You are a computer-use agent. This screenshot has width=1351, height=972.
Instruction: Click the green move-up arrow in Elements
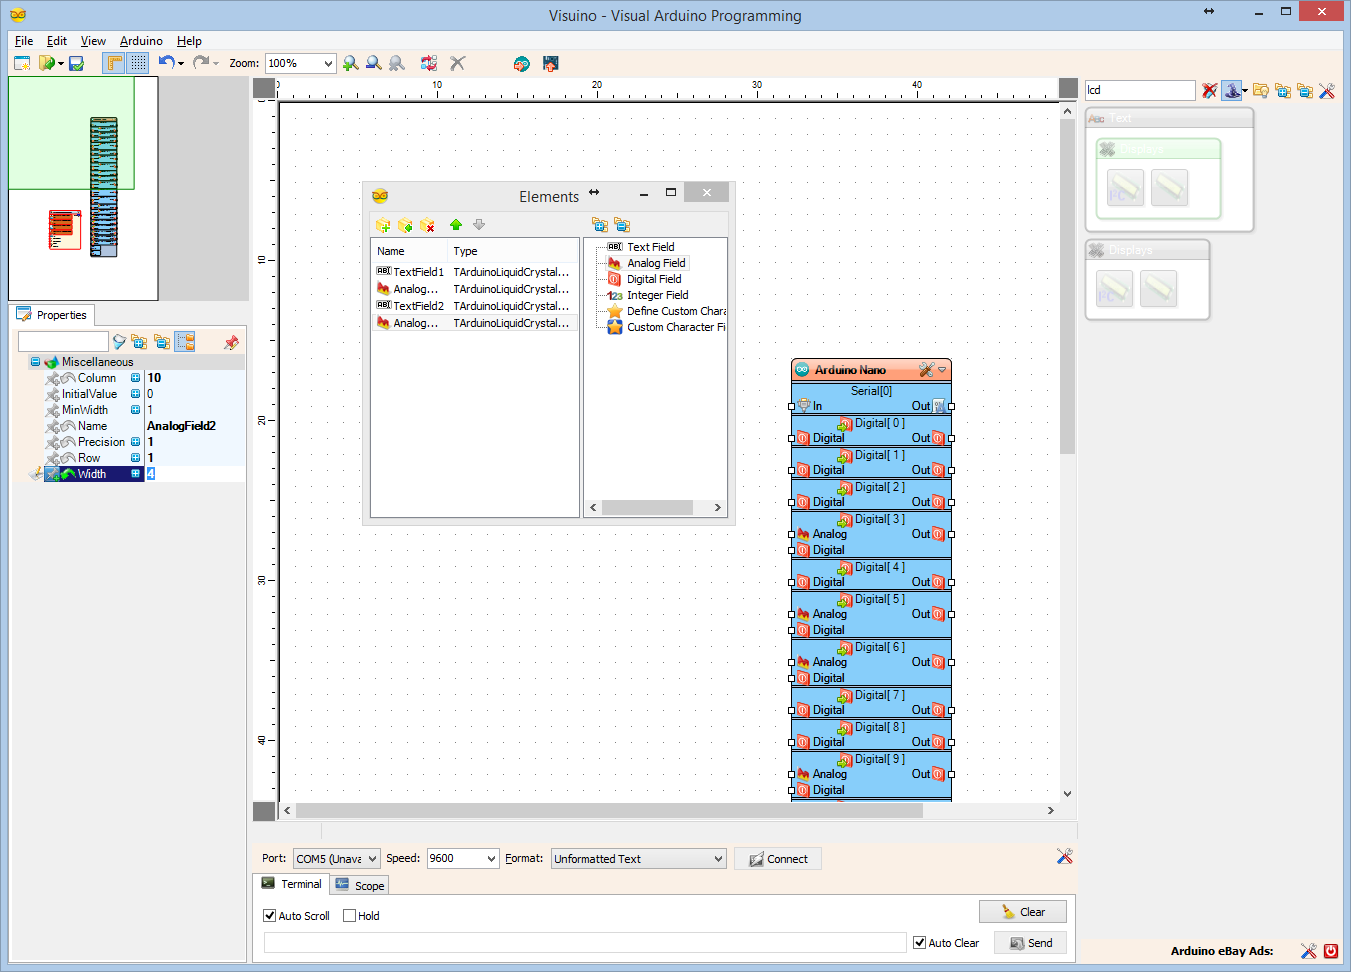(456, 225)
